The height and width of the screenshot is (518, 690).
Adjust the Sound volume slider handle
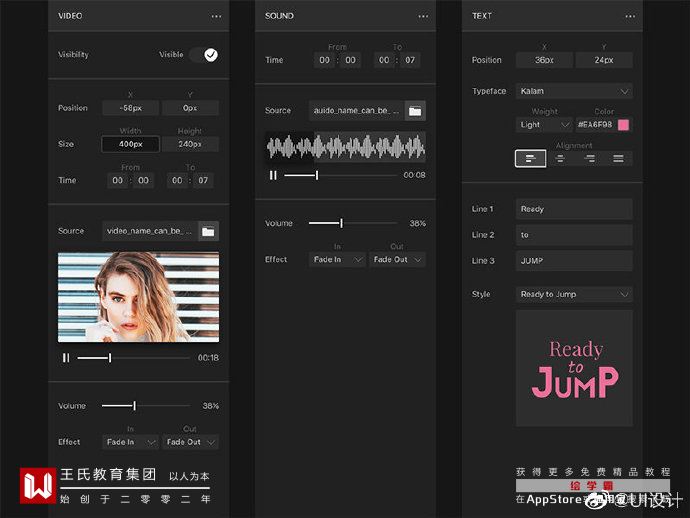[341, 223]
